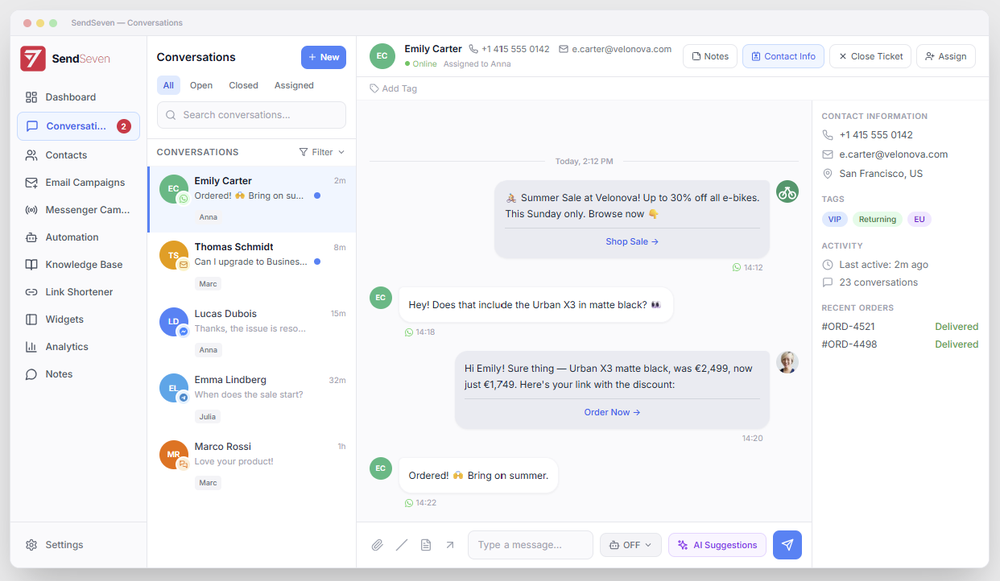
Task: Open the Email Campaigns section
Action: (x=83, y=182)
